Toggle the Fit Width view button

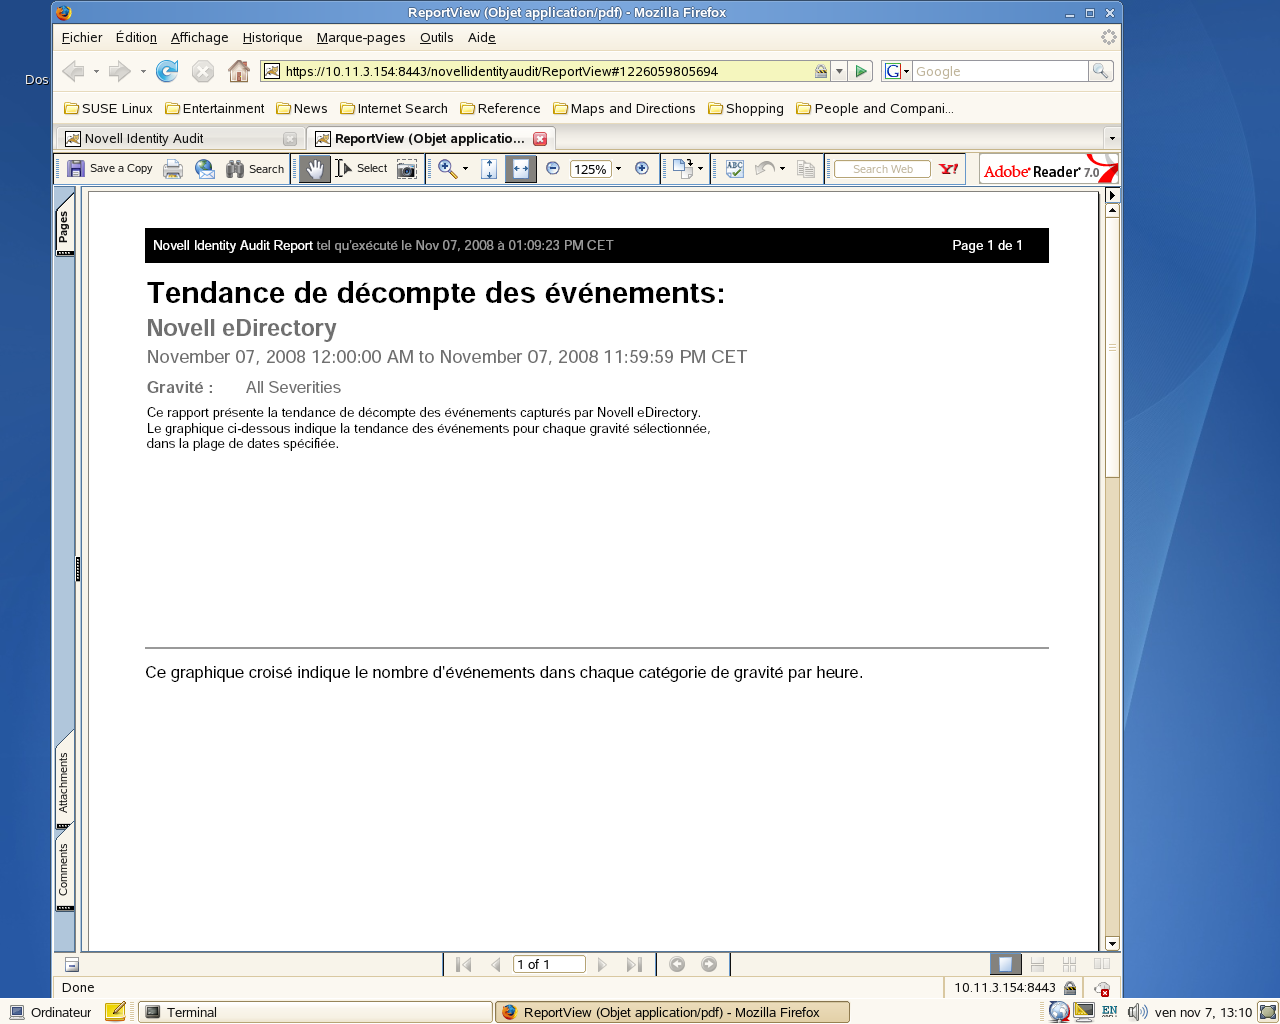click(521, 169)
